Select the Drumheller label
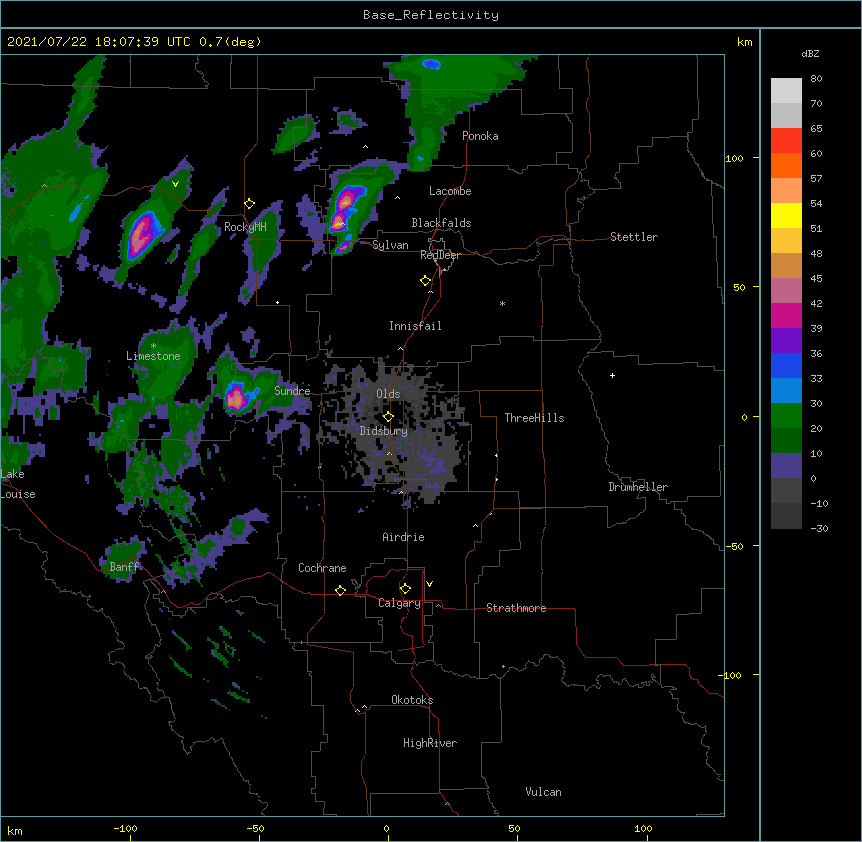This screenshot has width=862, height=842. [638, 487]
